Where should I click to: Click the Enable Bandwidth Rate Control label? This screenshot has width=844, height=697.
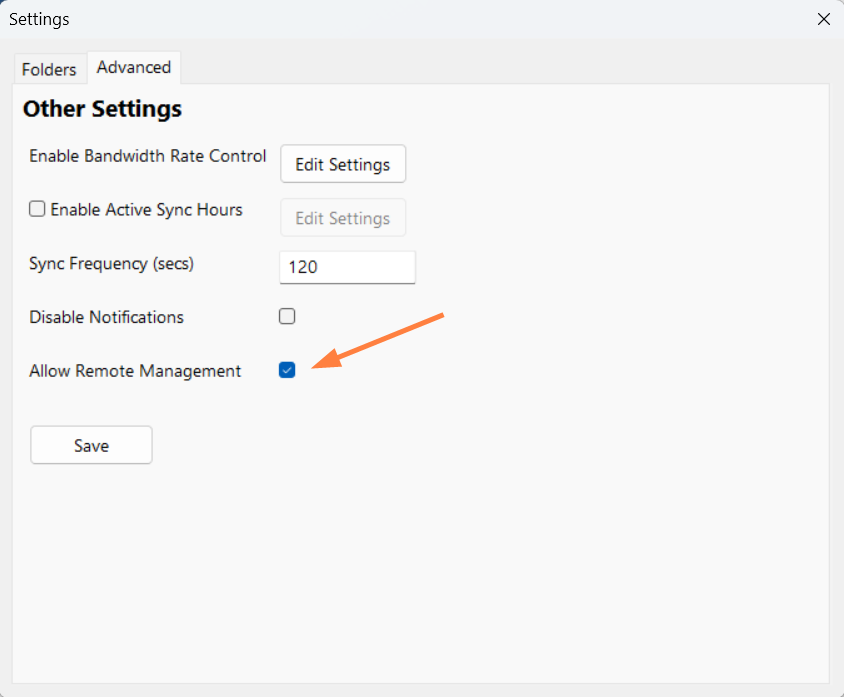click(x=148, y=156)
